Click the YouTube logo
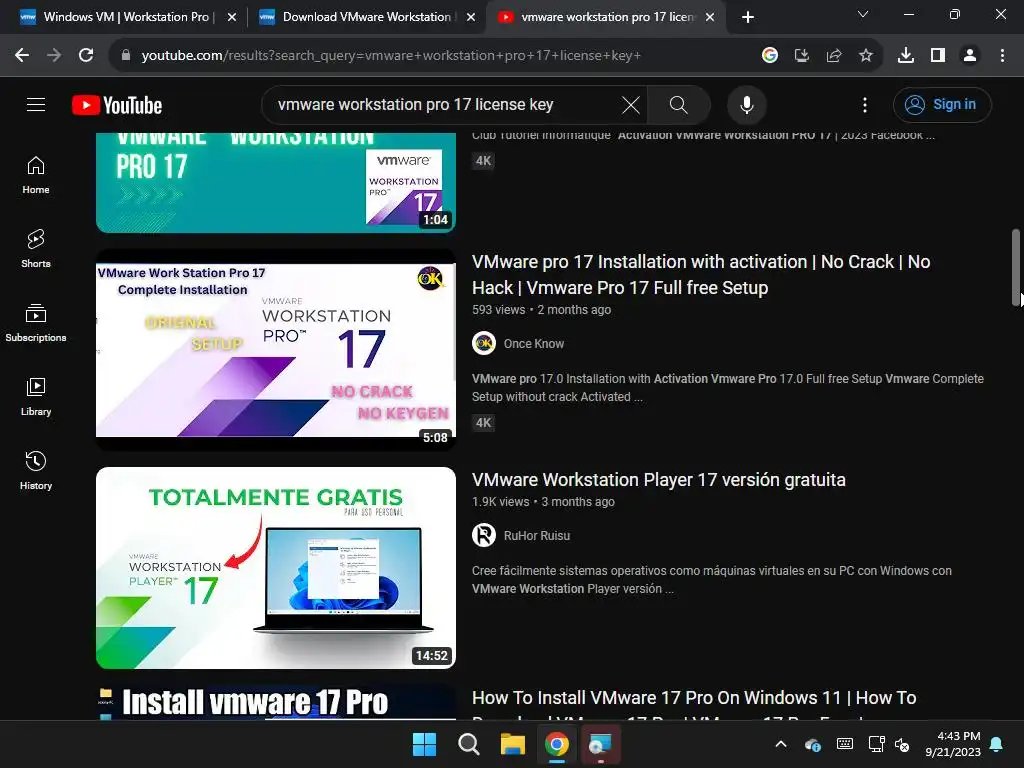Image resolution: width=1024 pixels, height=768 pixels. 117,105
